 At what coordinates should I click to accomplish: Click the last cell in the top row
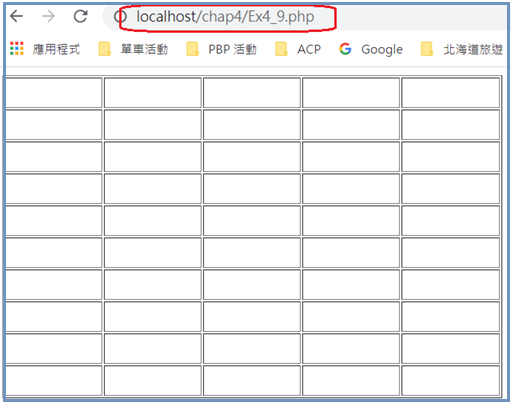coord(450,93)
